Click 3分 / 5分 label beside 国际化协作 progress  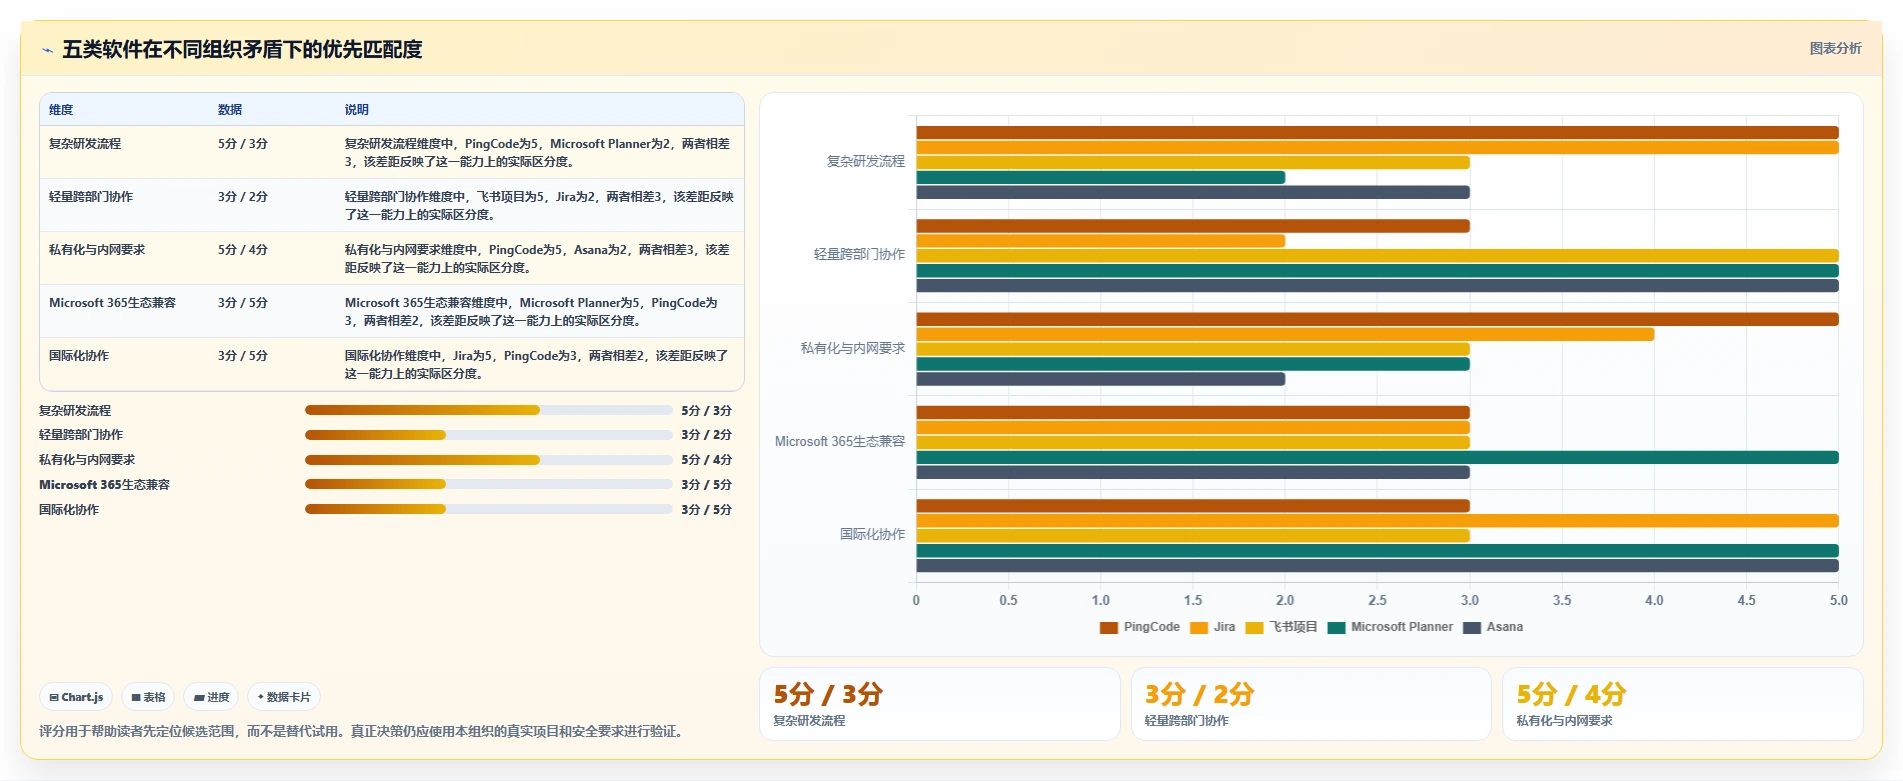(706, 509)
